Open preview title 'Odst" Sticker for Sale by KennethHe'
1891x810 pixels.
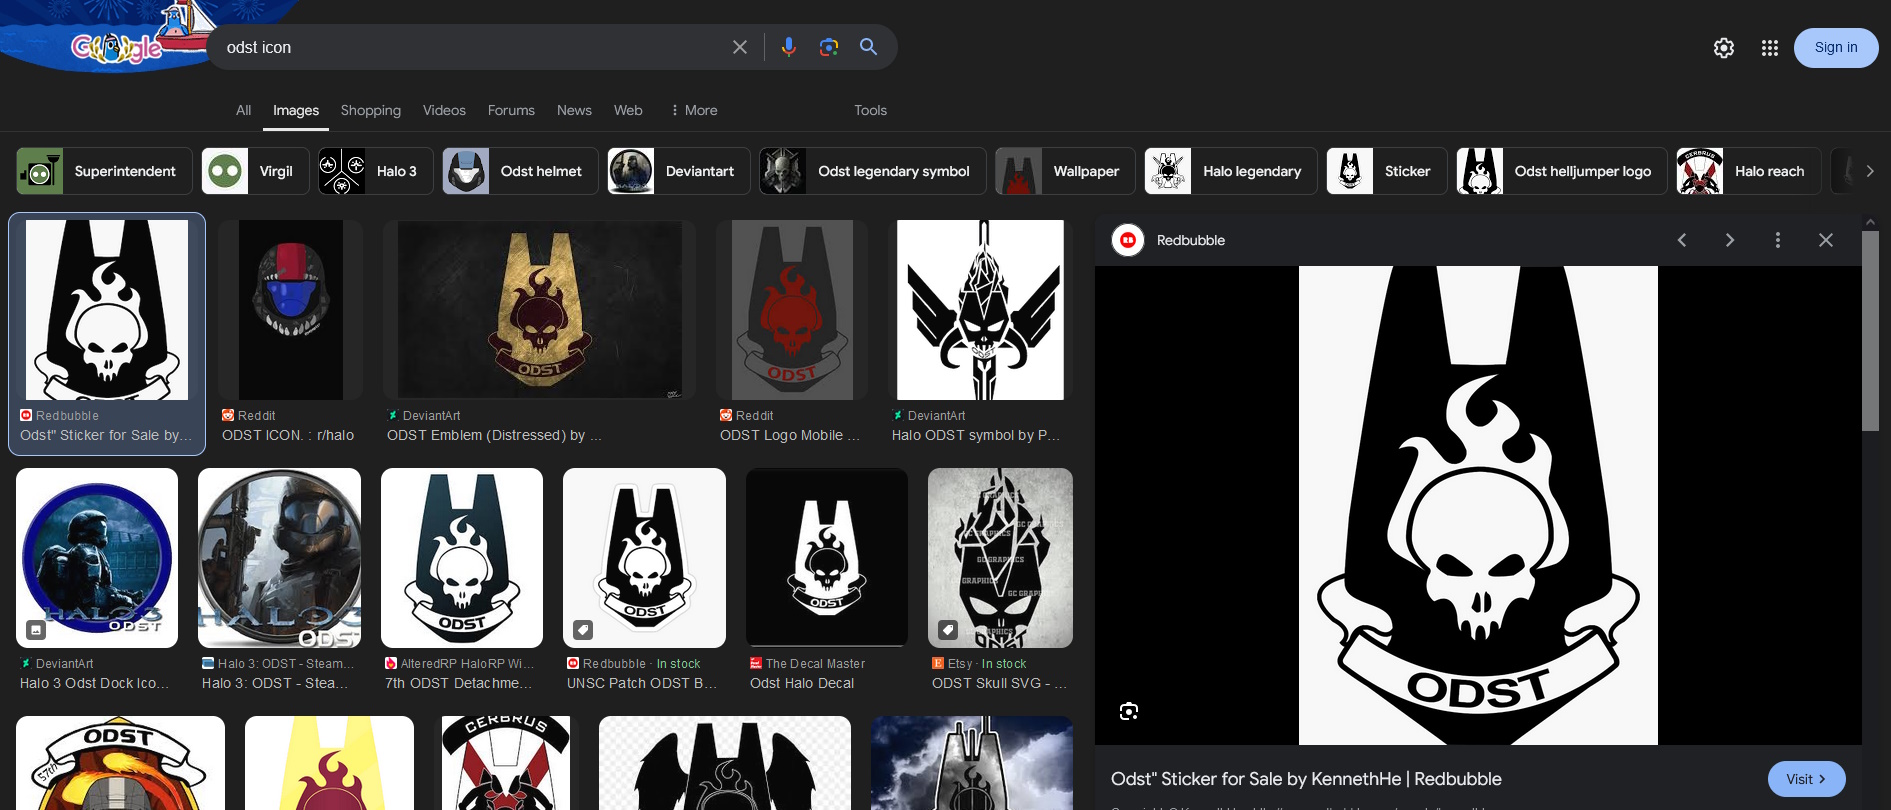(x=1306, y=779)
